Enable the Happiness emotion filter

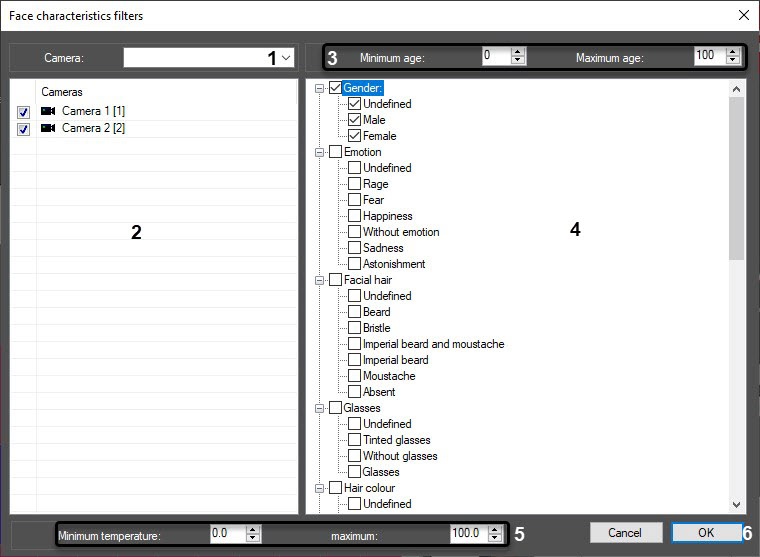click(354, 216)
